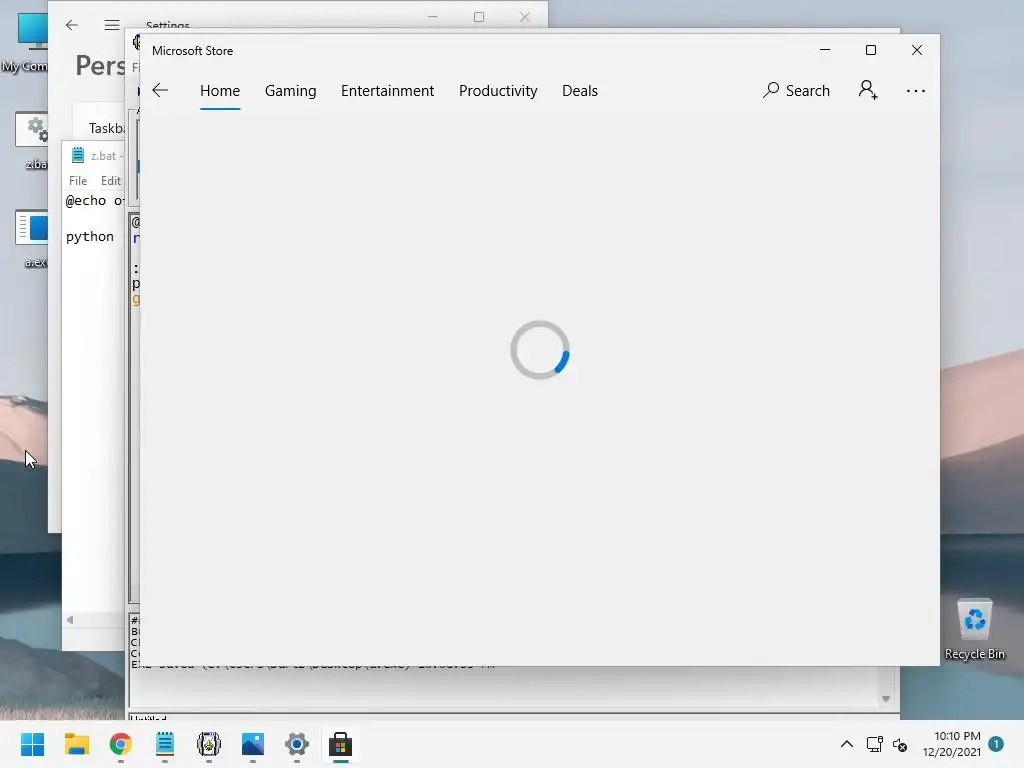Open the Windows Start menu
This screenshot has width=1024, height=768.
(33, 744)
